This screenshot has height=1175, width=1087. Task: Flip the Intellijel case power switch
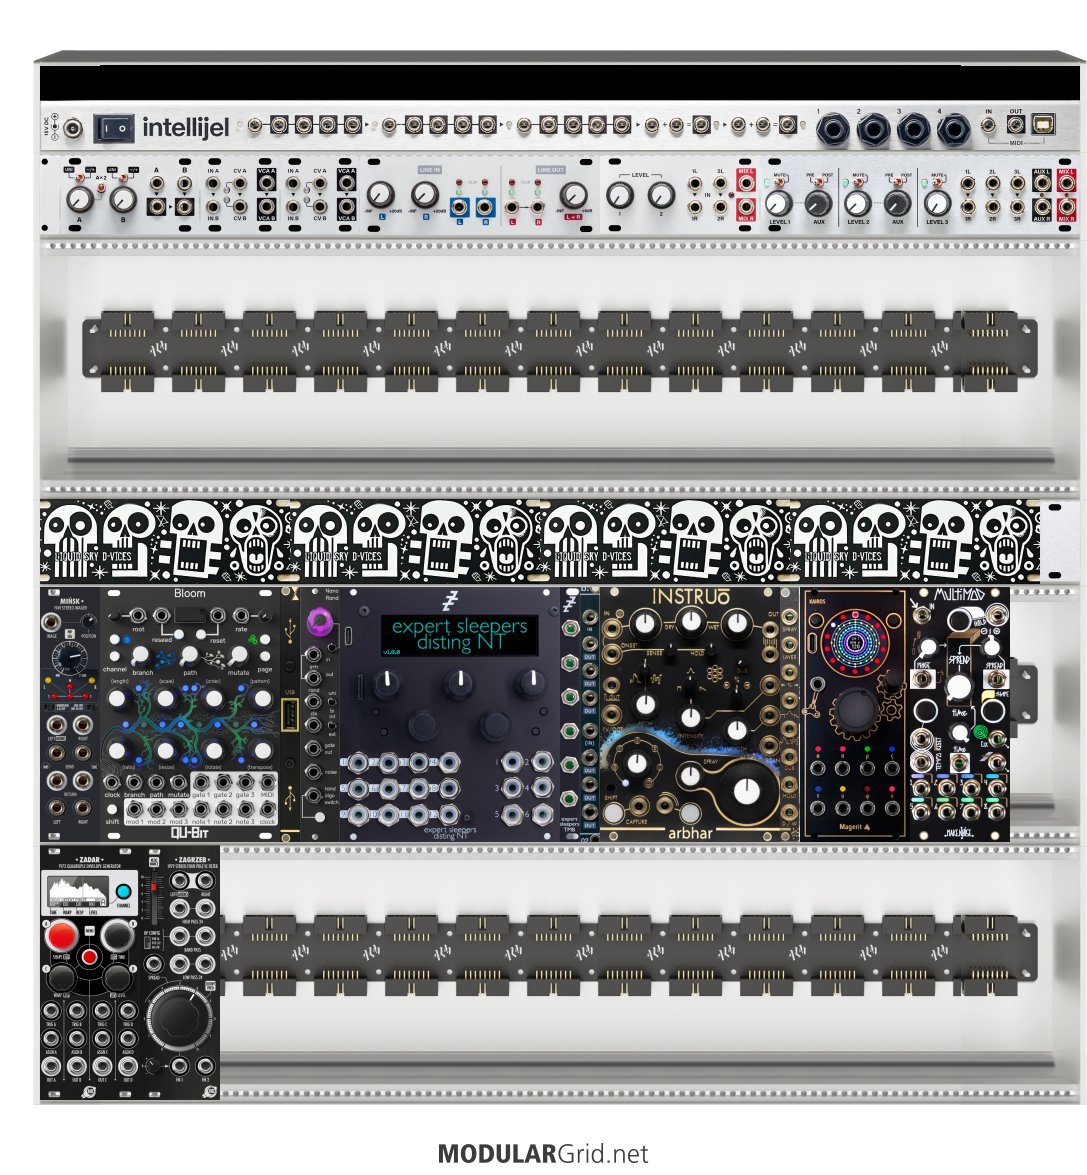(114, 129)
